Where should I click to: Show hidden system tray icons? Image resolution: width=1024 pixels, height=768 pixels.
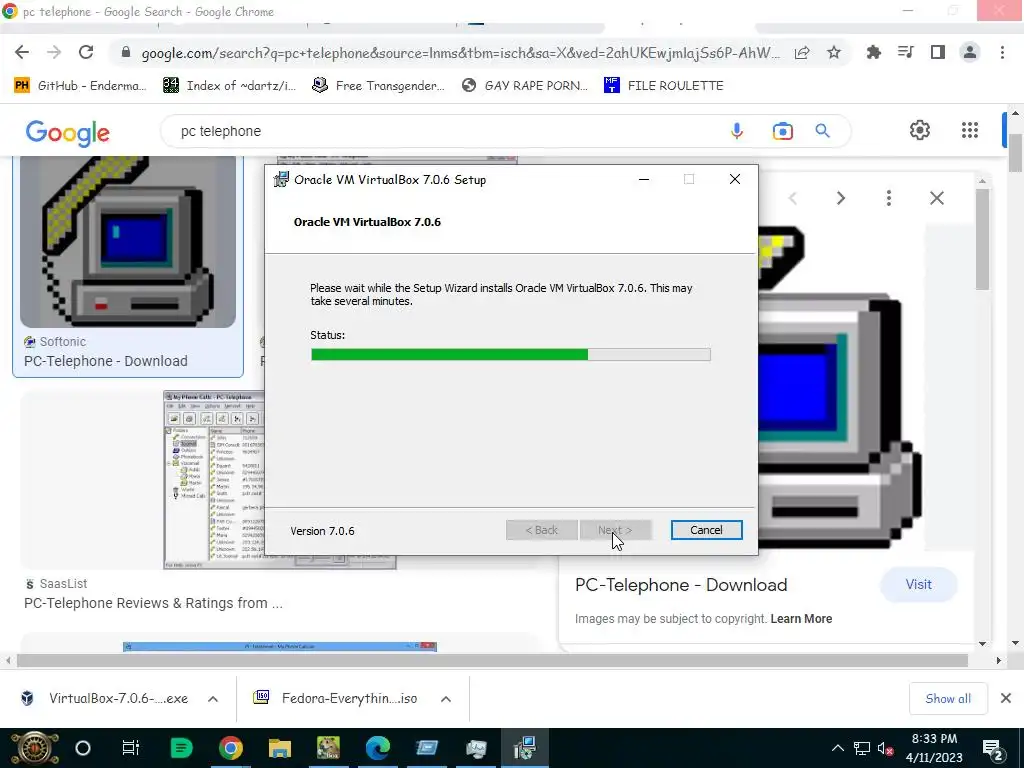click(x=837, y=748)
